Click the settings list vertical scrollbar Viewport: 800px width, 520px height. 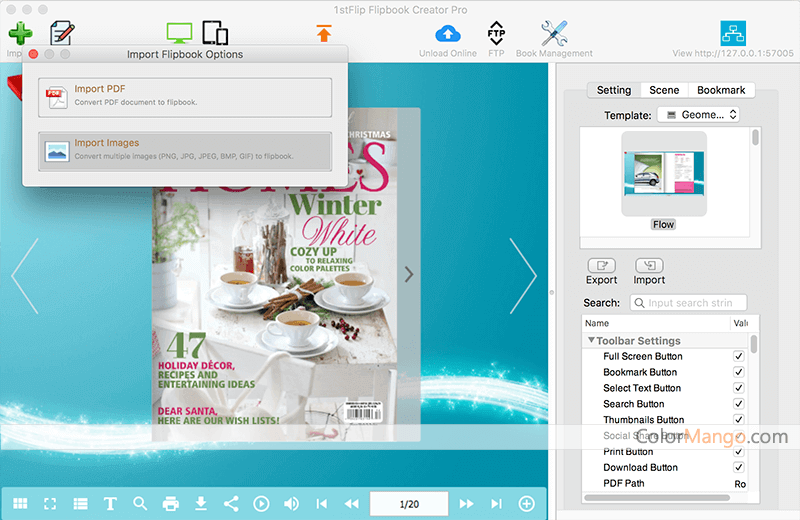[754, 343]
